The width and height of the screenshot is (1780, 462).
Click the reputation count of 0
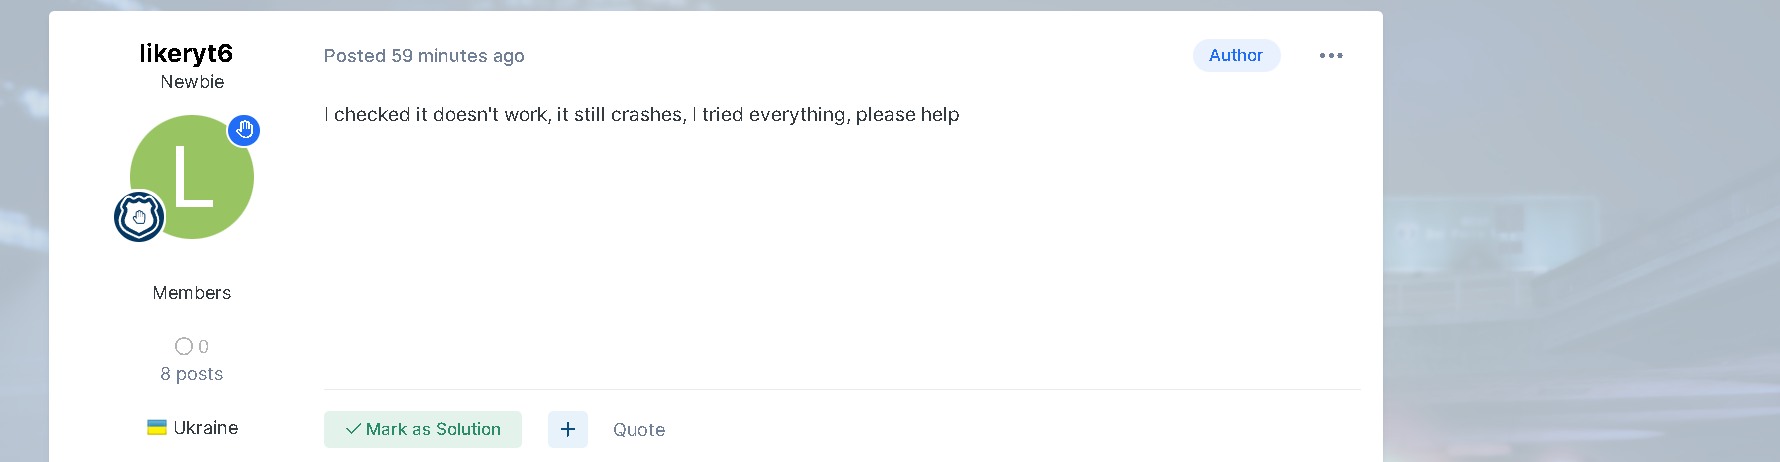click(x=204, y=347)
